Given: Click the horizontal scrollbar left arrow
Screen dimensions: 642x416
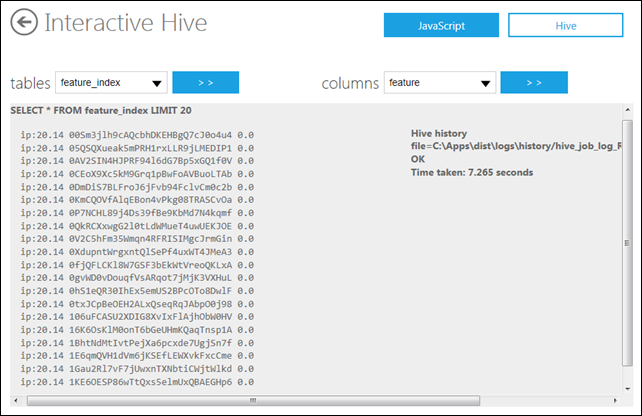Looking at the screenshot, I should click(16, 400).
